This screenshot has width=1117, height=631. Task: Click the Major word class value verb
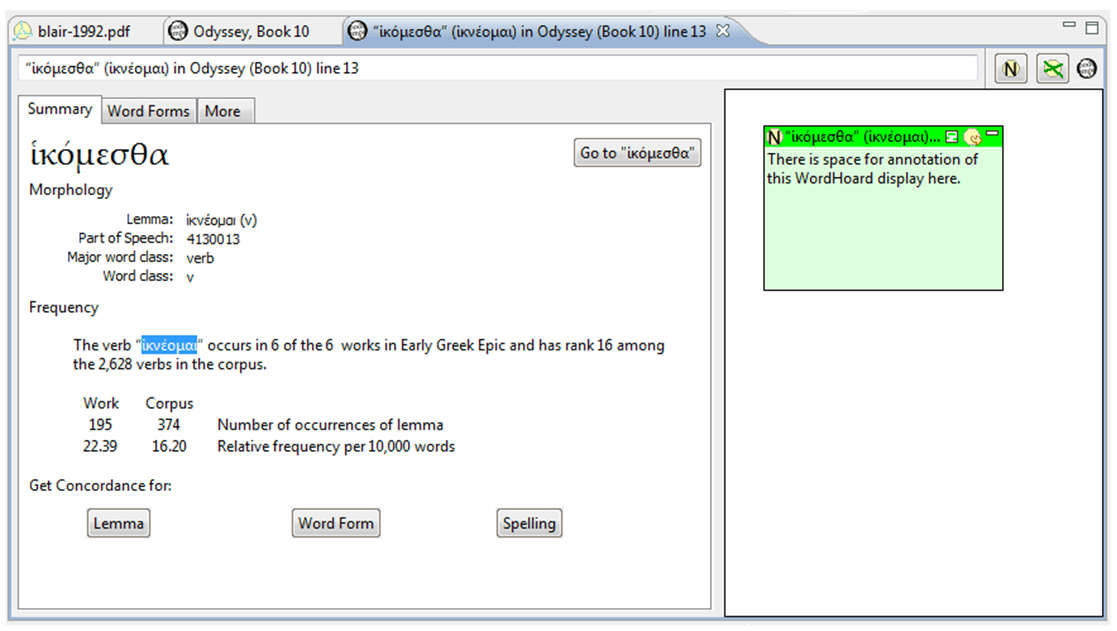(x=200, y=258)
